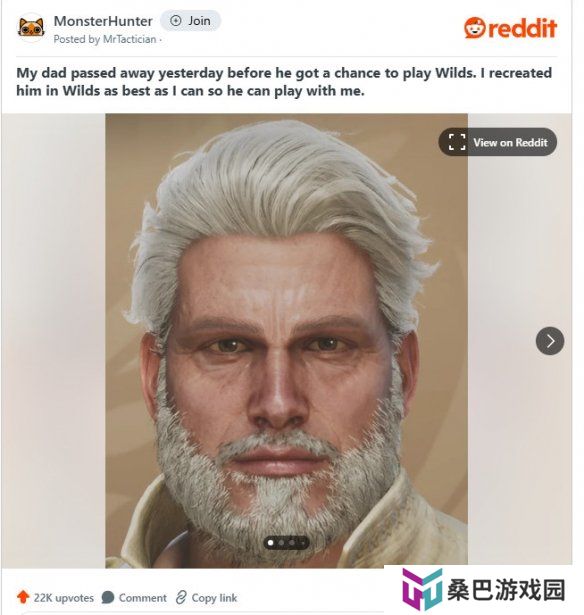Click the fullscreen brackets icon on the image
Screen dimensions: 584x615
point(457,142)
